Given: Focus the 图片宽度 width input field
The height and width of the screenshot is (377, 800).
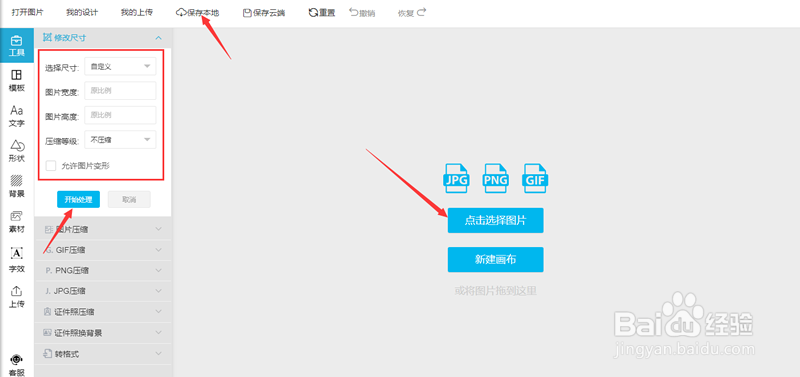Looking at the screenshot, I should point(120,91).
